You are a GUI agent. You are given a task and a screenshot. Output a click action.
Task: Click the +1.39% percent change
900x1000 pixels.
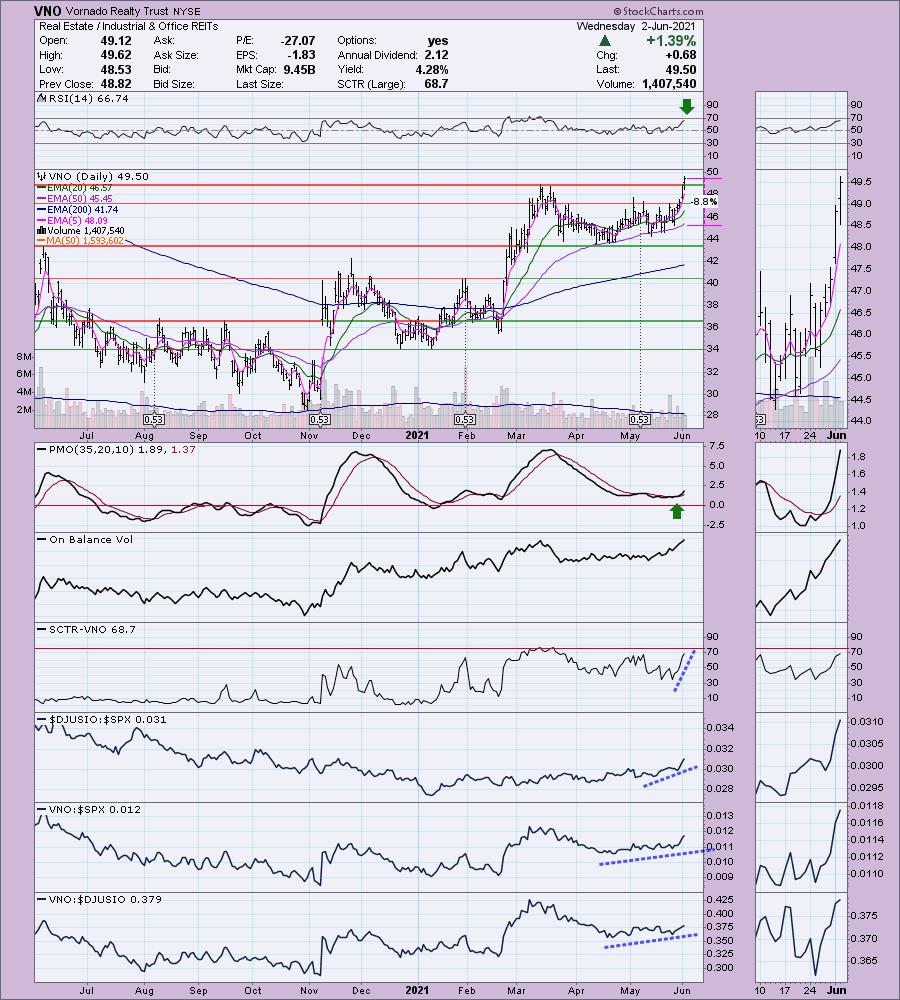(x=671, y=41)
